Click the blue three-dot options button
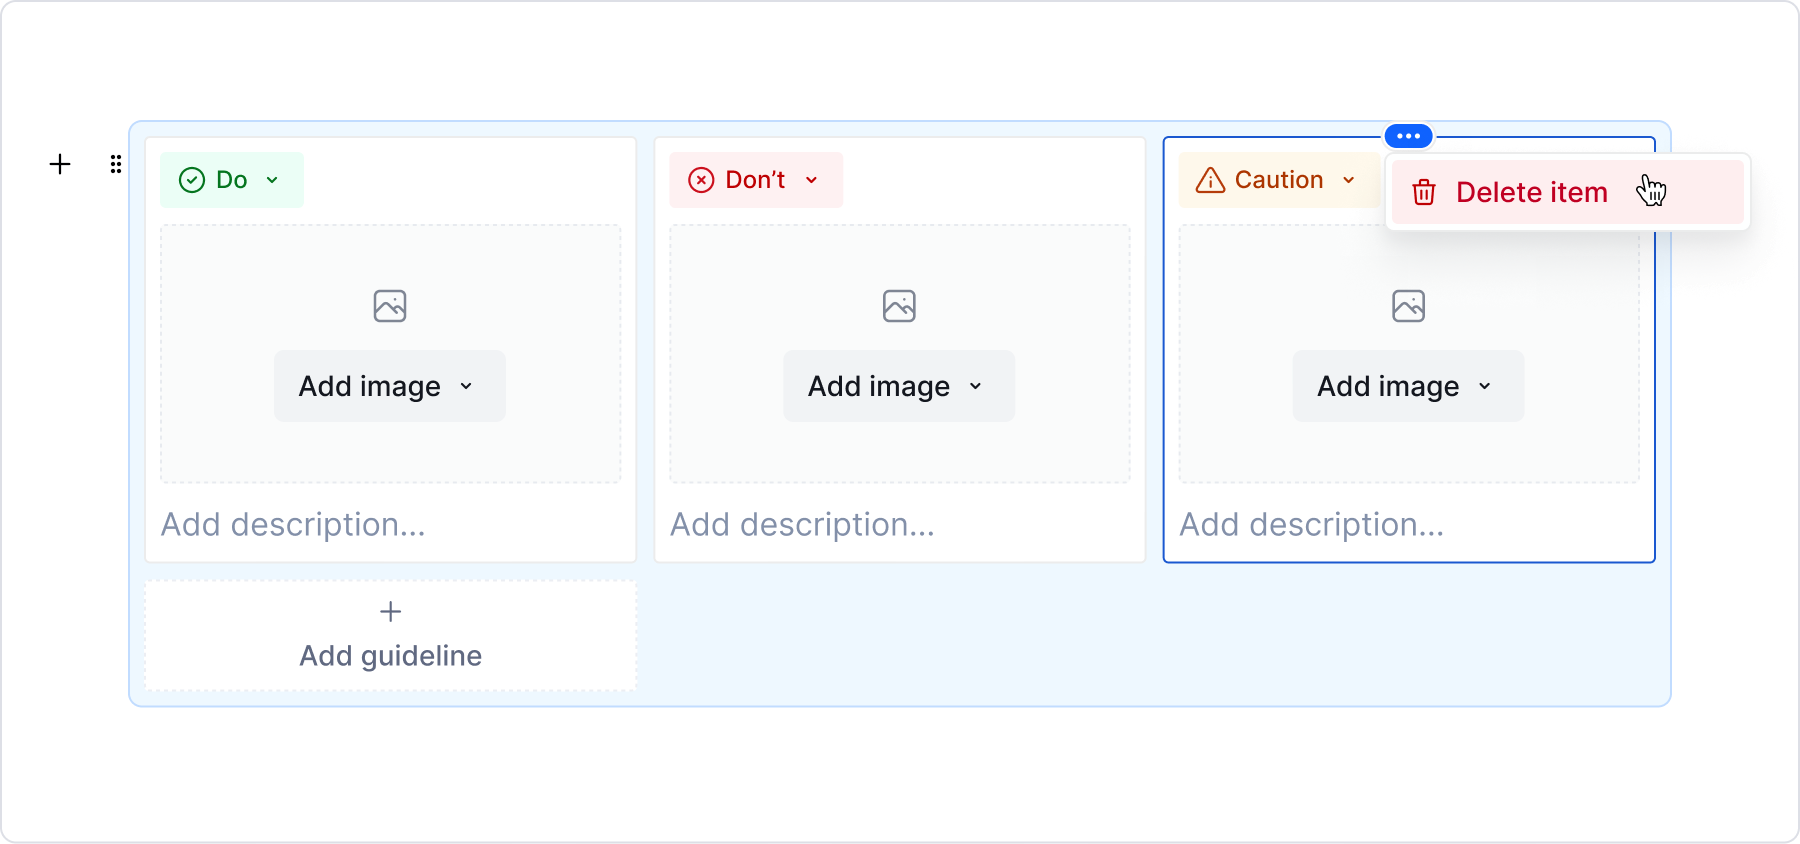Screen dimensions: 1800x844 (x=1408, y=136)
